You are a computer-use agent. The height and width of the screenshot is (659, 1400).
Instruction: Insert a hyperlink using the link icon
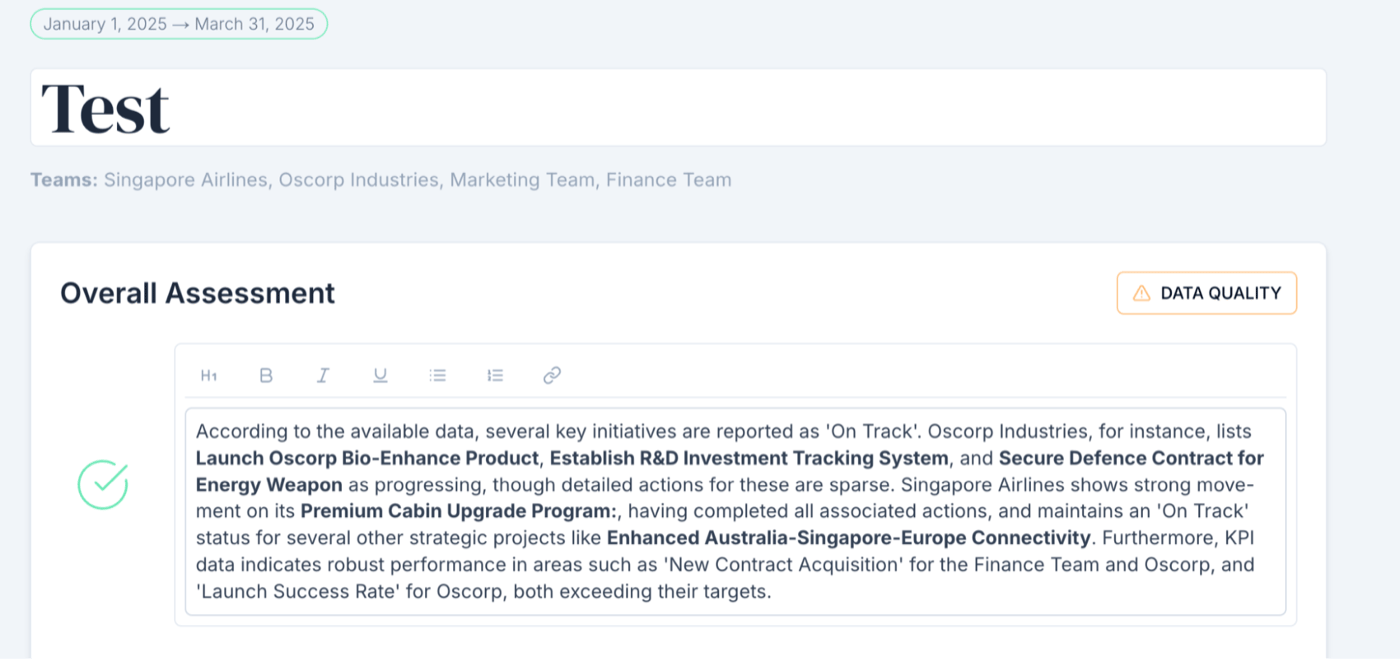pos(552,375)
